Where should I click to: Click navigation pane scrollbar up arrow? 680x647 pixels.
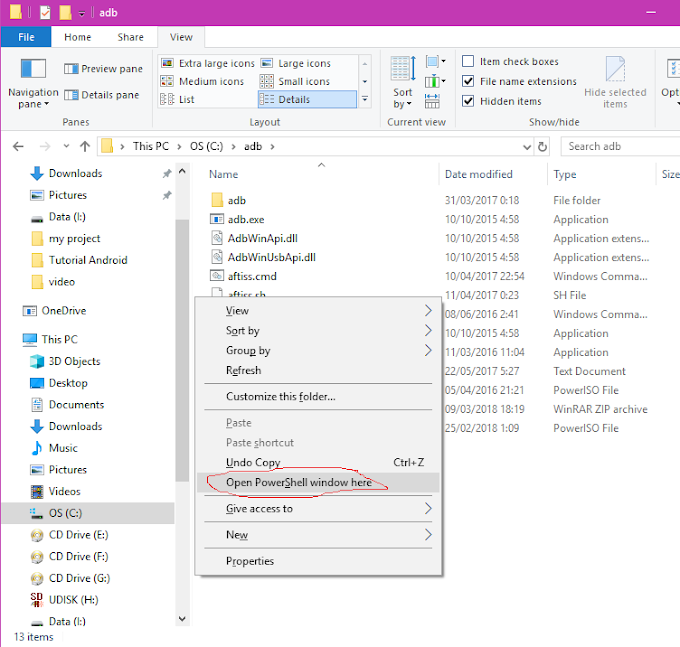click(182, 171)
